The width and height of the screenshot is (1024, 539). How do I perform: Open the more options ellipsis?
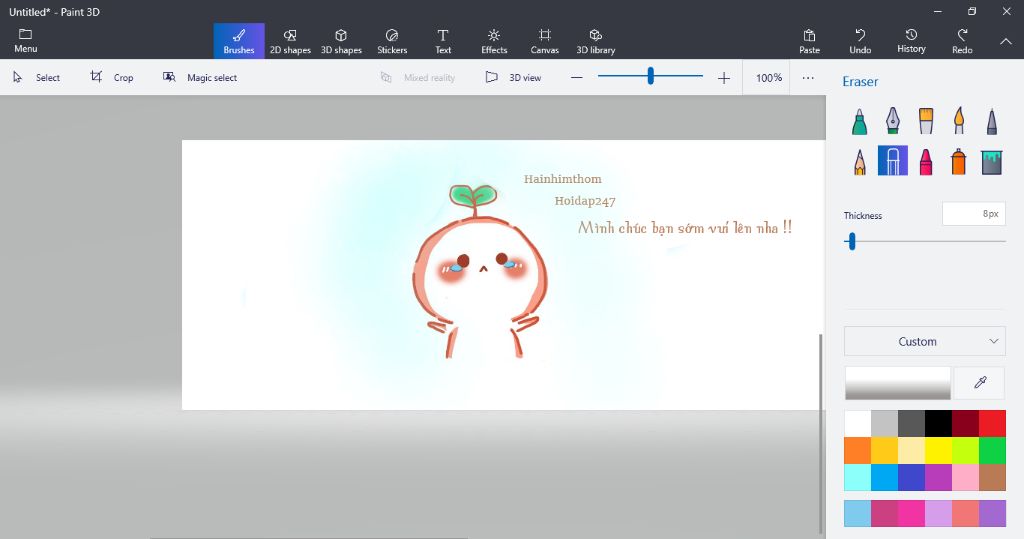(x=808, y=78)
